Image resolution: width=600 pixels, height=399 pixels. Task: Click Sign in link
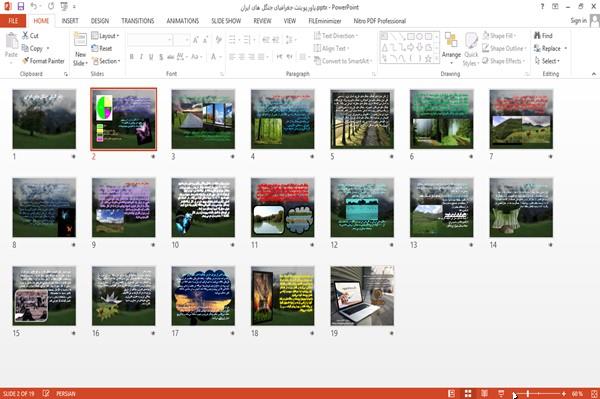(578, 21)
